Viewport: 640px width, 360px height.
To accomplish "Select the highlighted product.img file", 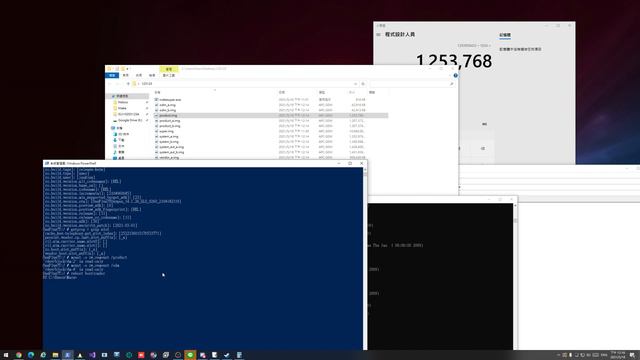I will (271, 116).
